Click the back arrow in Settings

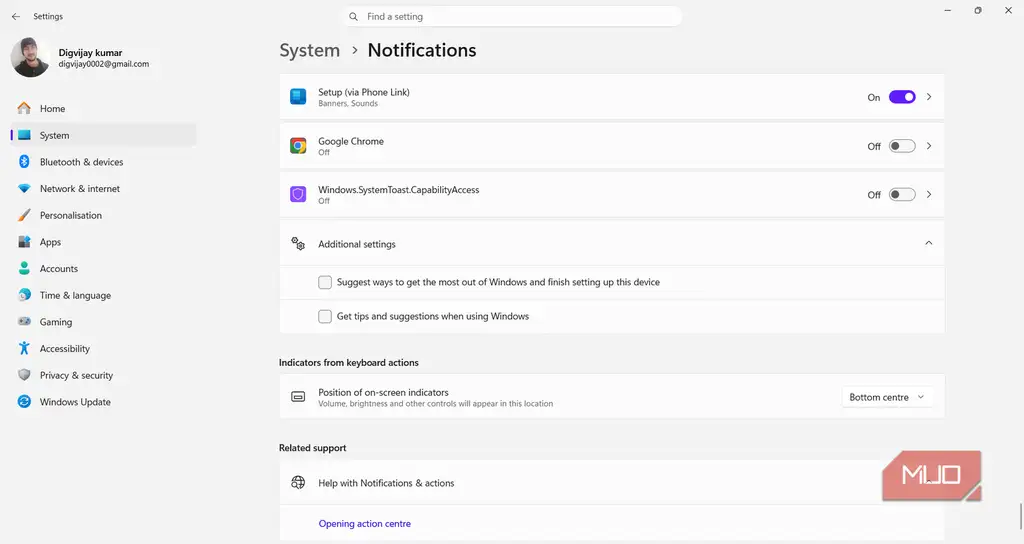pyautogui.click(x=16, y=16)
